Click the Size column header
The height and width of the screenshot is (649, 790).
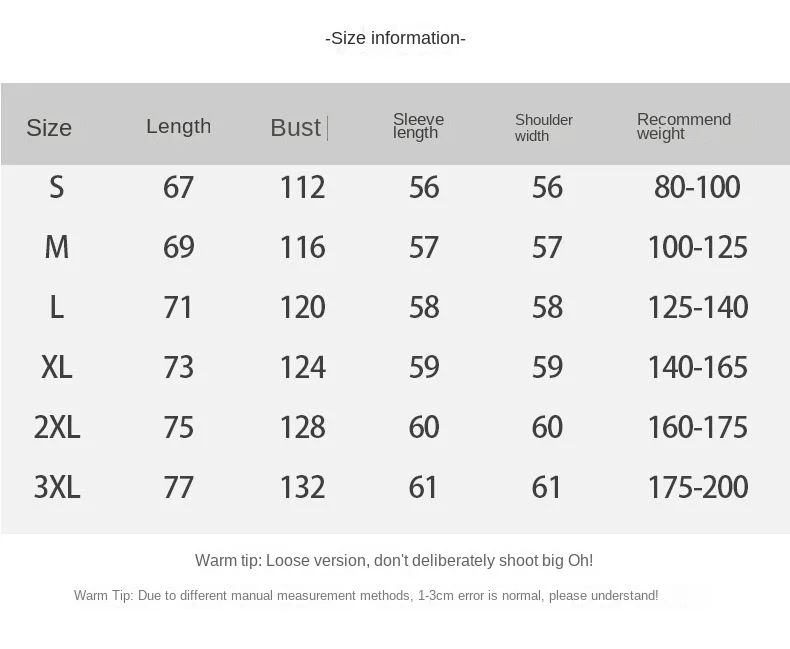tap(49, 128)
